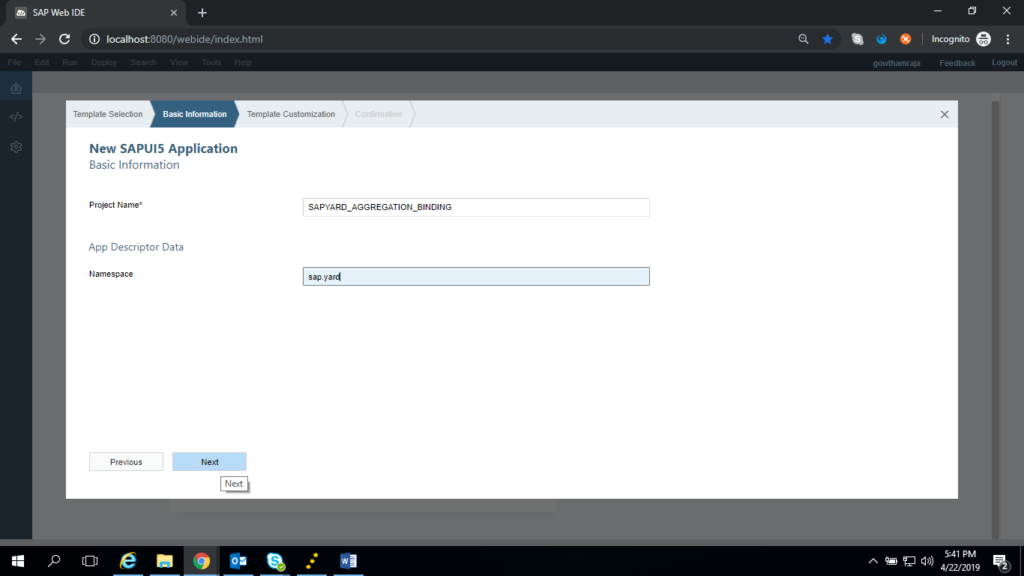Screen dimensions: 1024x576
Task: Close the New SAPUI5 Application wizard
Action: (x=944, y=114)
